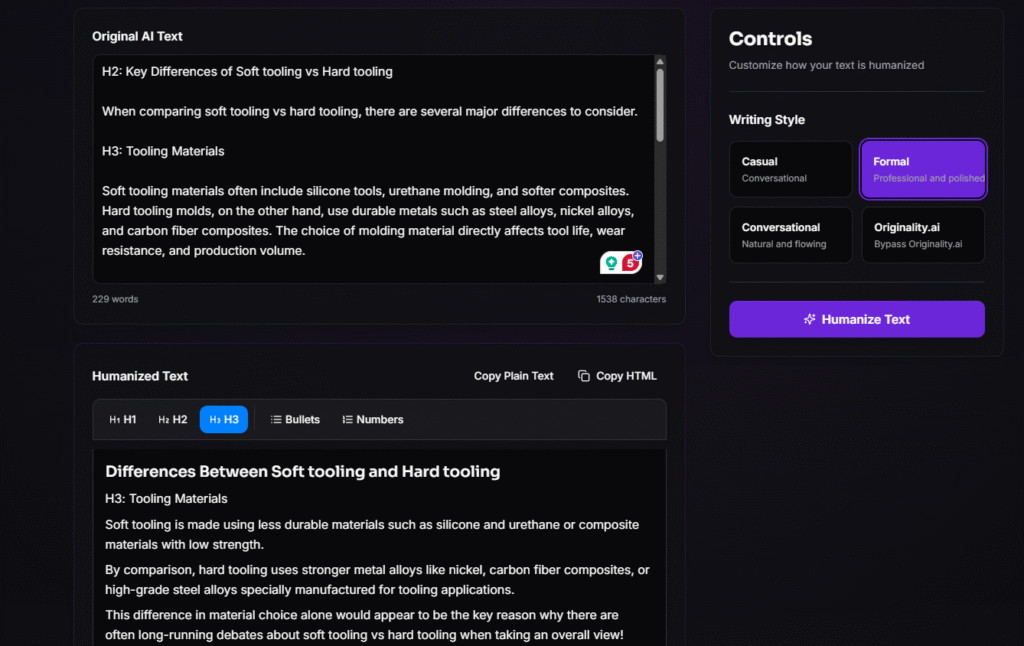Click the Original AI Text scrollbar thumb

(x=660, y=105)
